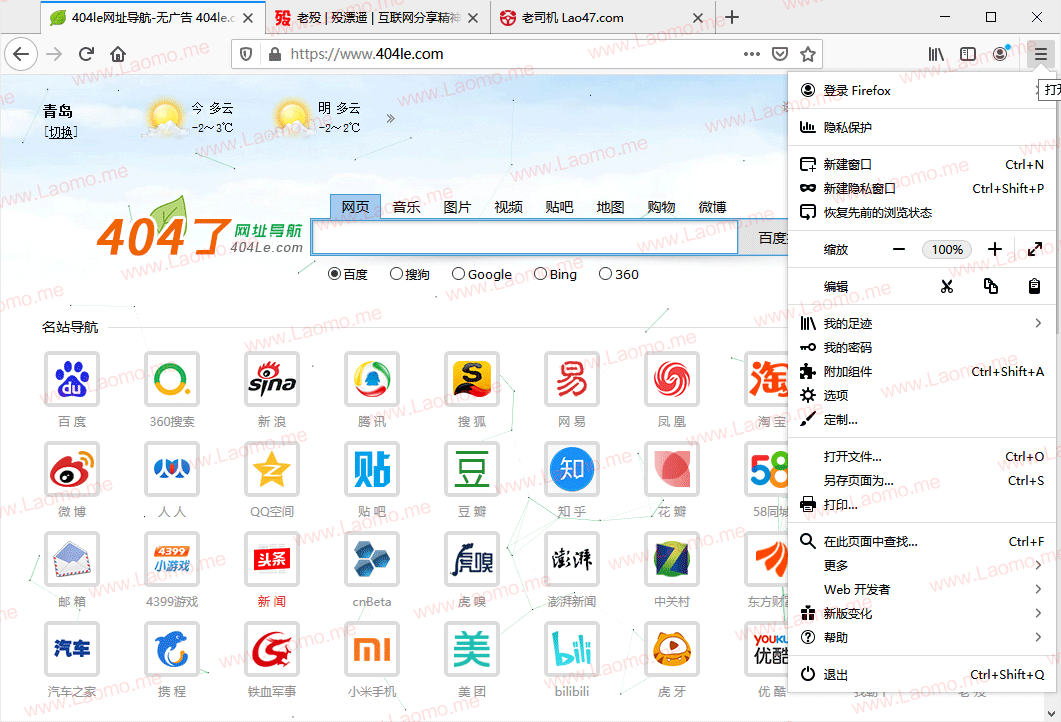The height and width of the screenshot is (722, 1061).
Task: Select the 搜狗 search engine radio
Action: (x=396, y=274)
